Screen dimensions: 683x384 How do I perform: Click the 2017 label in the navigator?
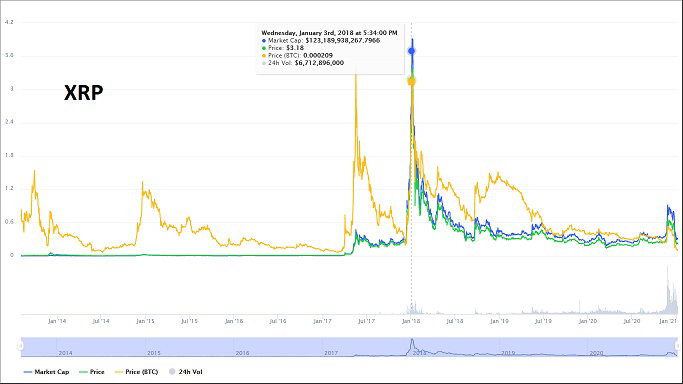(x=331, y=353)
